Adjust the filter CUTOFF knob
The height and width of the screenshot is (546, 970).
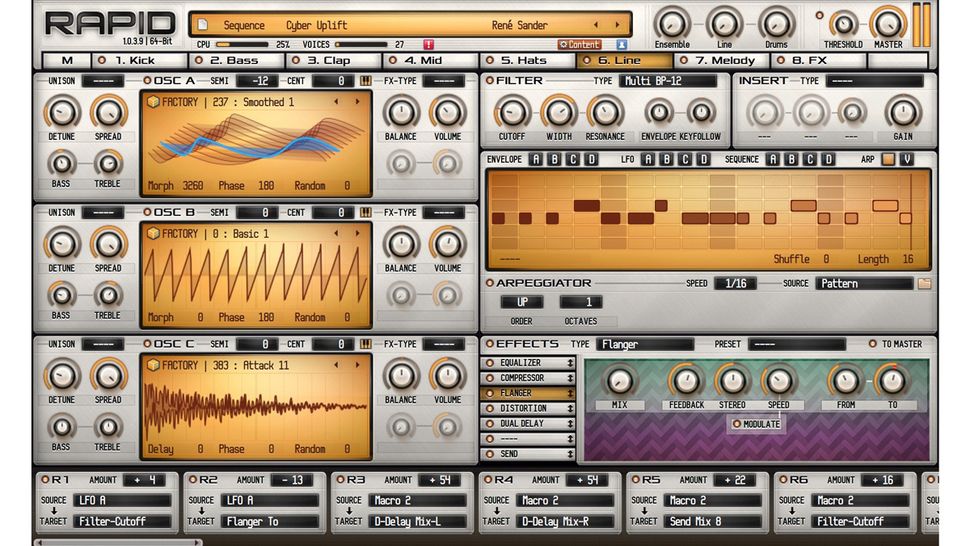tap(512, 113)
